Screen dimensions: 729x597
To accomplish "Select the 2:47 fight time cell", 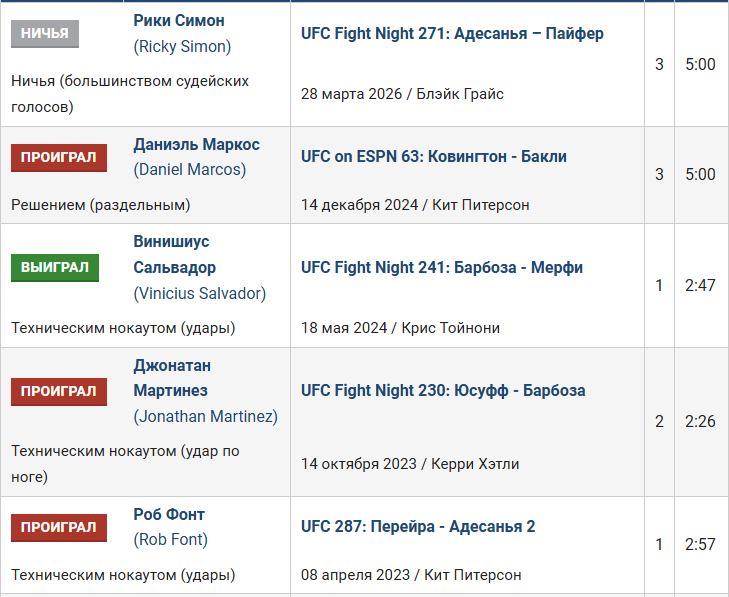I will pyautogui.click(x=700, y=285).
